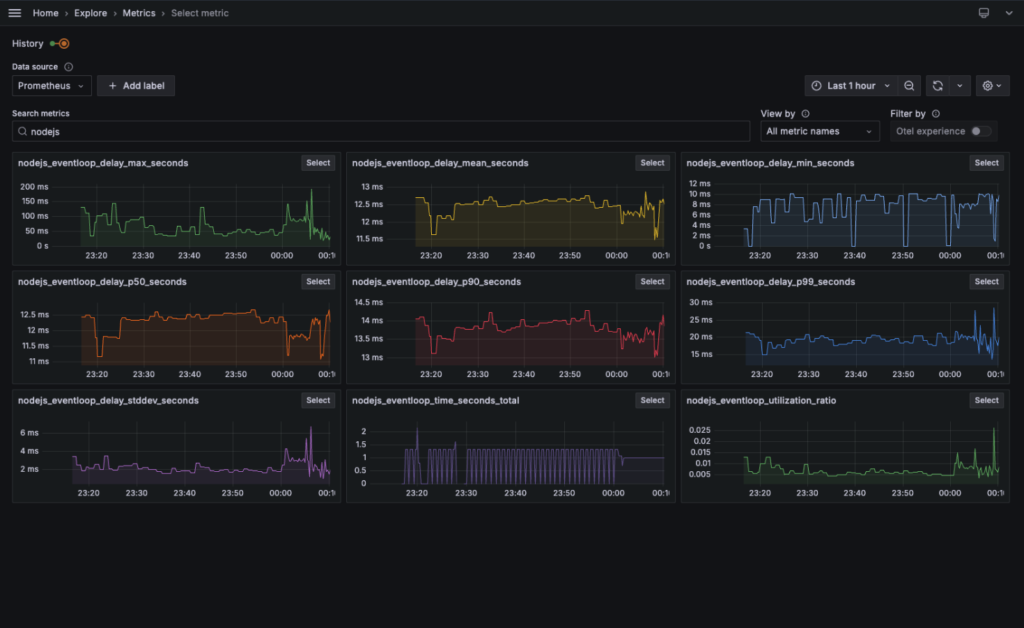This screenshot has width=1024, height=628.
Task: Click the info icon next to View by
Action: point(805,114)
